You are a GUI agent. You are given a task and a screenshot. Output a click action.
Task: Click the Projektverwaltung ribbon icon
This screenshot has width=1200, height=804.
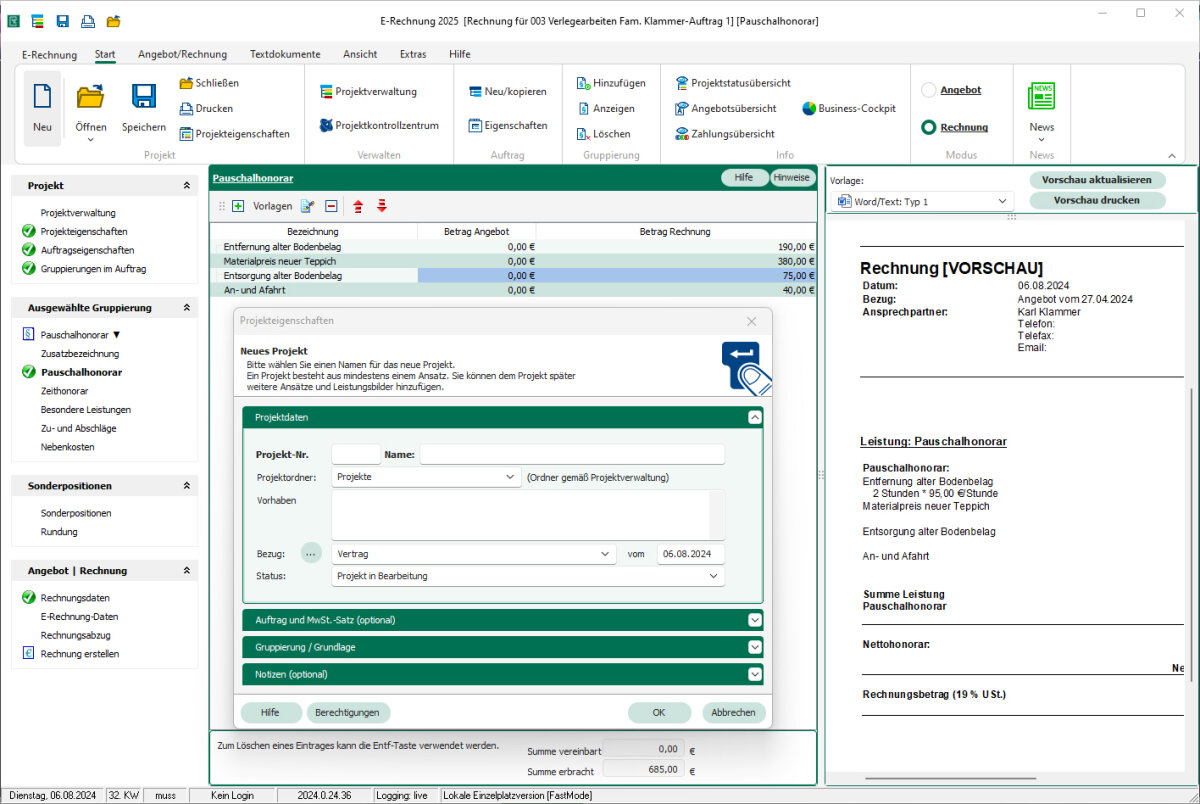coord(327,92)
